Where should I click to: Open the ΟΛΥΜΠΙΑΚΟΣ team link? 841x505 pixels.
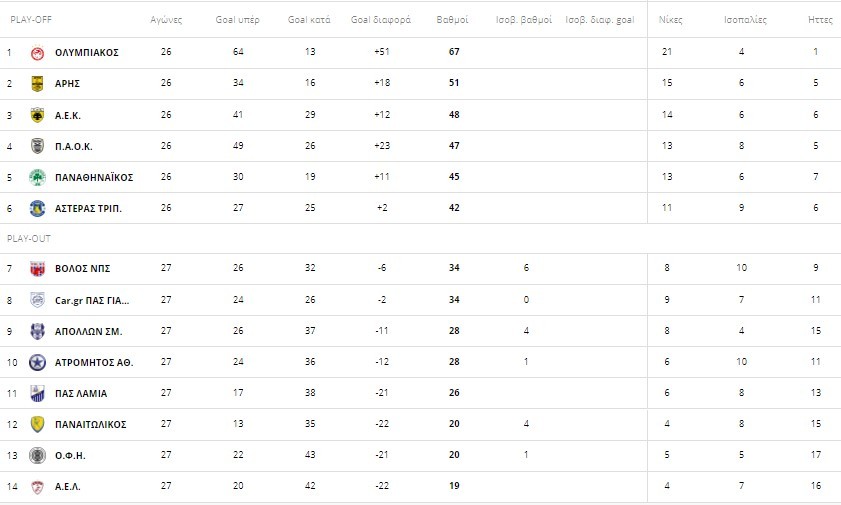pyautogui.click(x=87, y=52)
